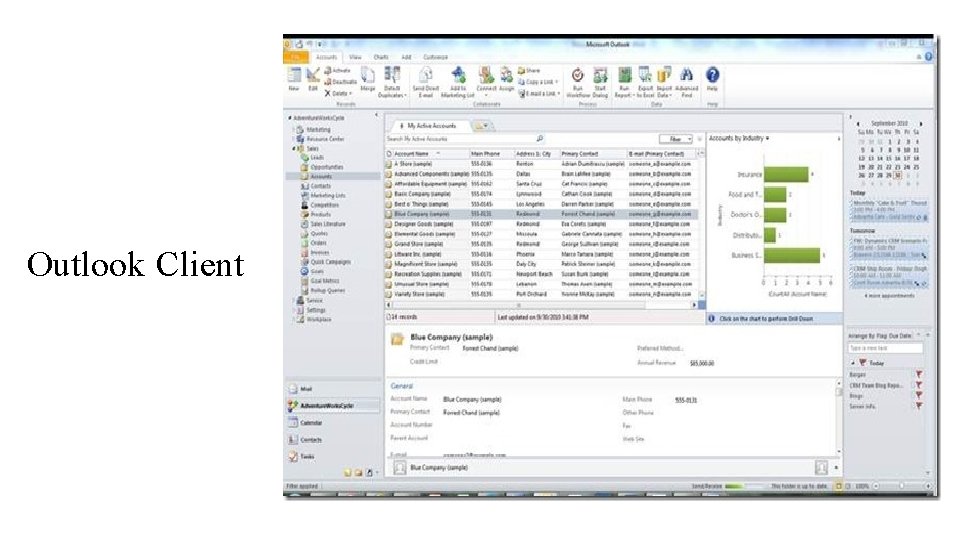Select the Variety Store (sample) row
Image resolution: width=960 pixels, height=540 pixels.
(x=542, y=294)
